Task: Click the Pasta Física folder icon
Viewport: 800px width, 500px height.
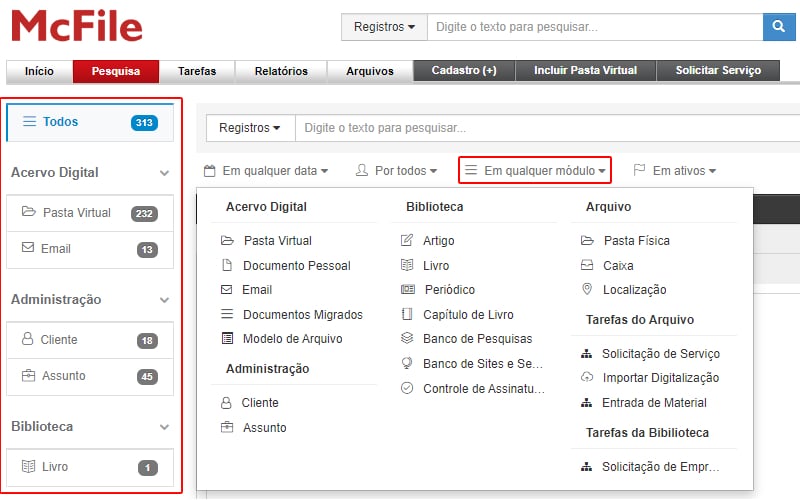Action: coord(586,241)
